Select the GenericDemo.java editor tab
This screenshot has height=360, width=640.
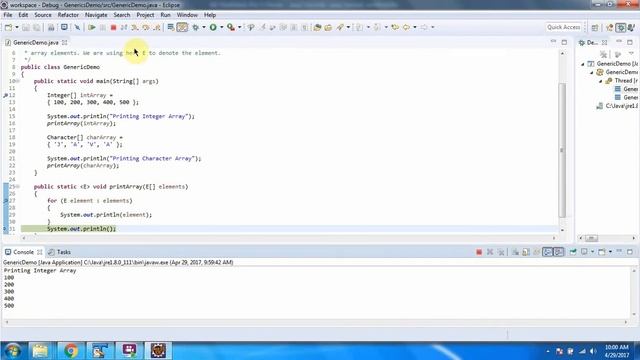[x=36, y=42]
